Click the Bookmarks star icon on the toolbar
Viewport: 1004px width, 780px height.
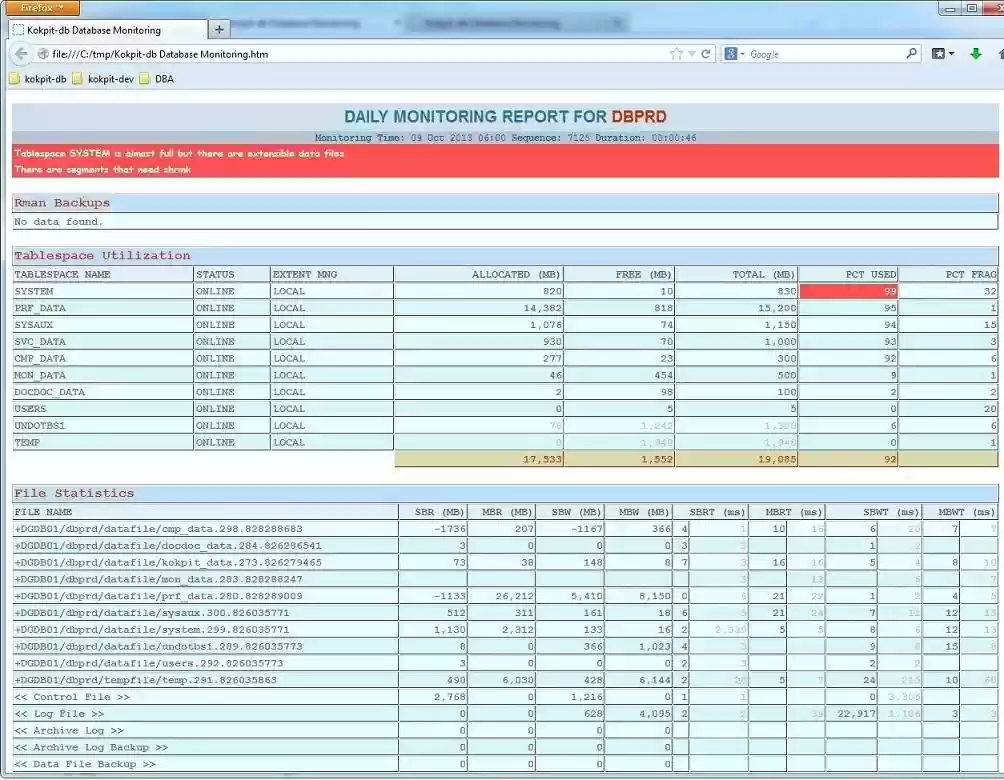tap(938, 53)
